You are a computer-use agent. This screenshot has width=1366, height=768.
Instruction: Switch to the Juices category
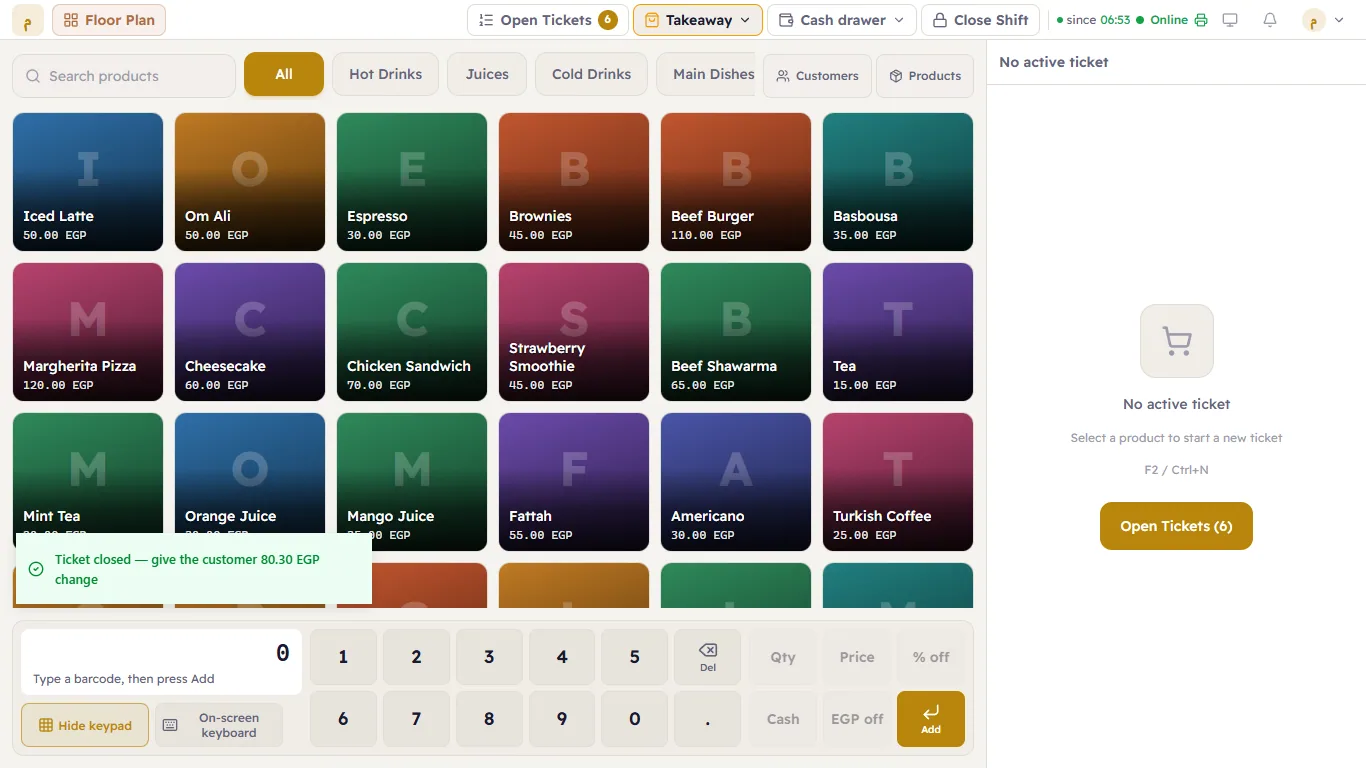click(x=487, y=74)
